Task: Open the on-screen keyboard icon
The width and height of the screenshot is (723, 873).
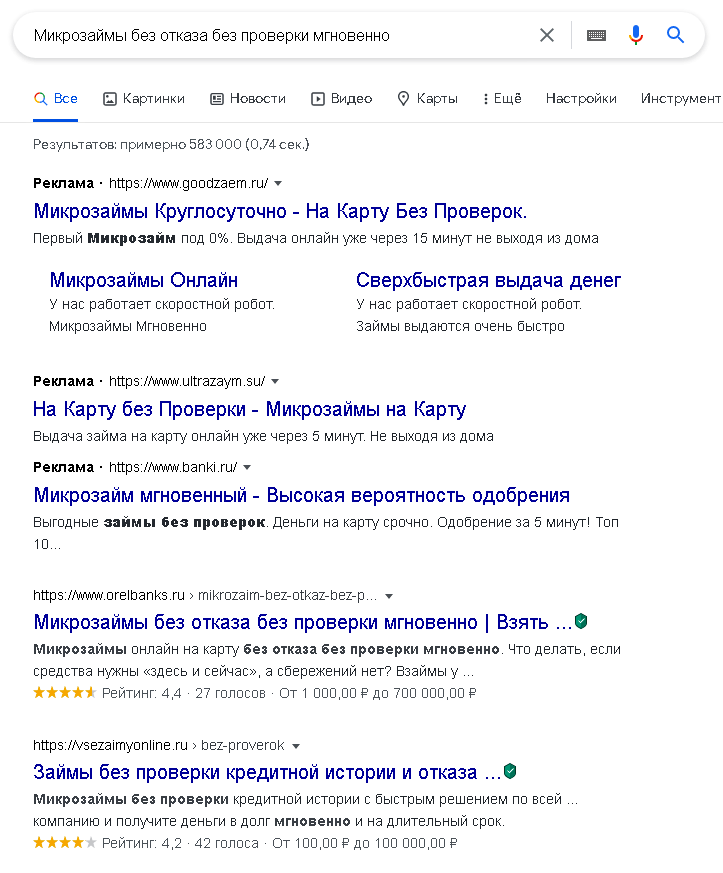Action: pyautogui.click(x=596, y=35)
